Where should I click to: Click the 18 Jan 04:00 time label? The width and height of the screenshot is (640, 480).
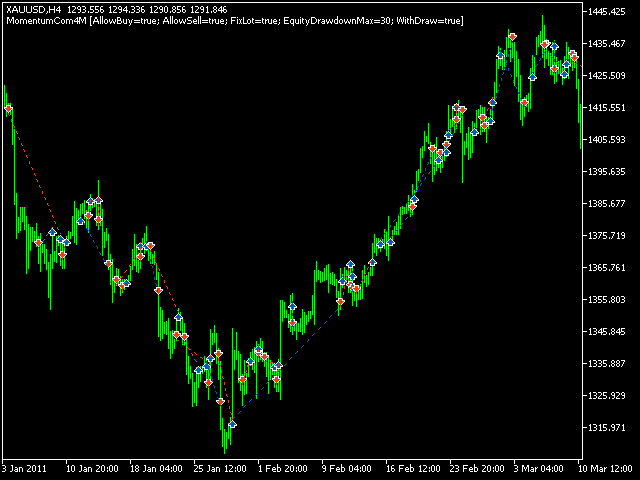[x=156, y=469]
